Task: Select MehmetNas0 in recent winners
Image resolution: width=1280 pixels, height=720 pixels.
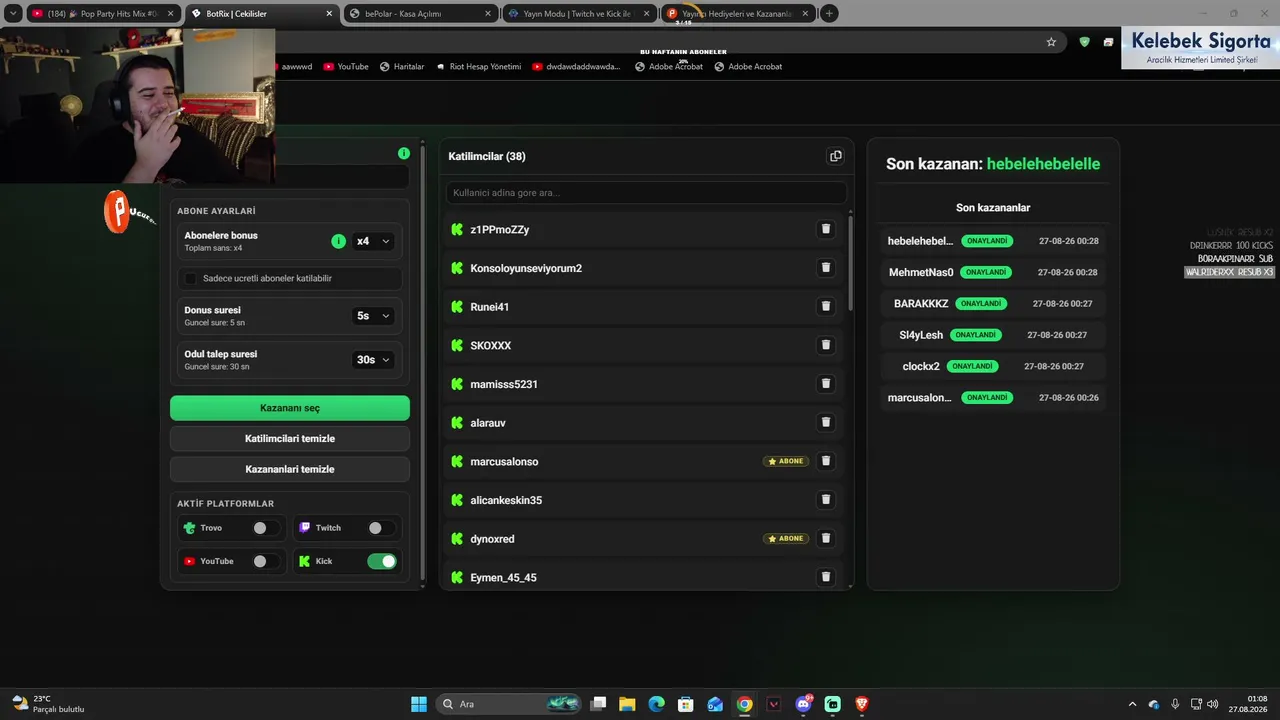Action: 993,272
